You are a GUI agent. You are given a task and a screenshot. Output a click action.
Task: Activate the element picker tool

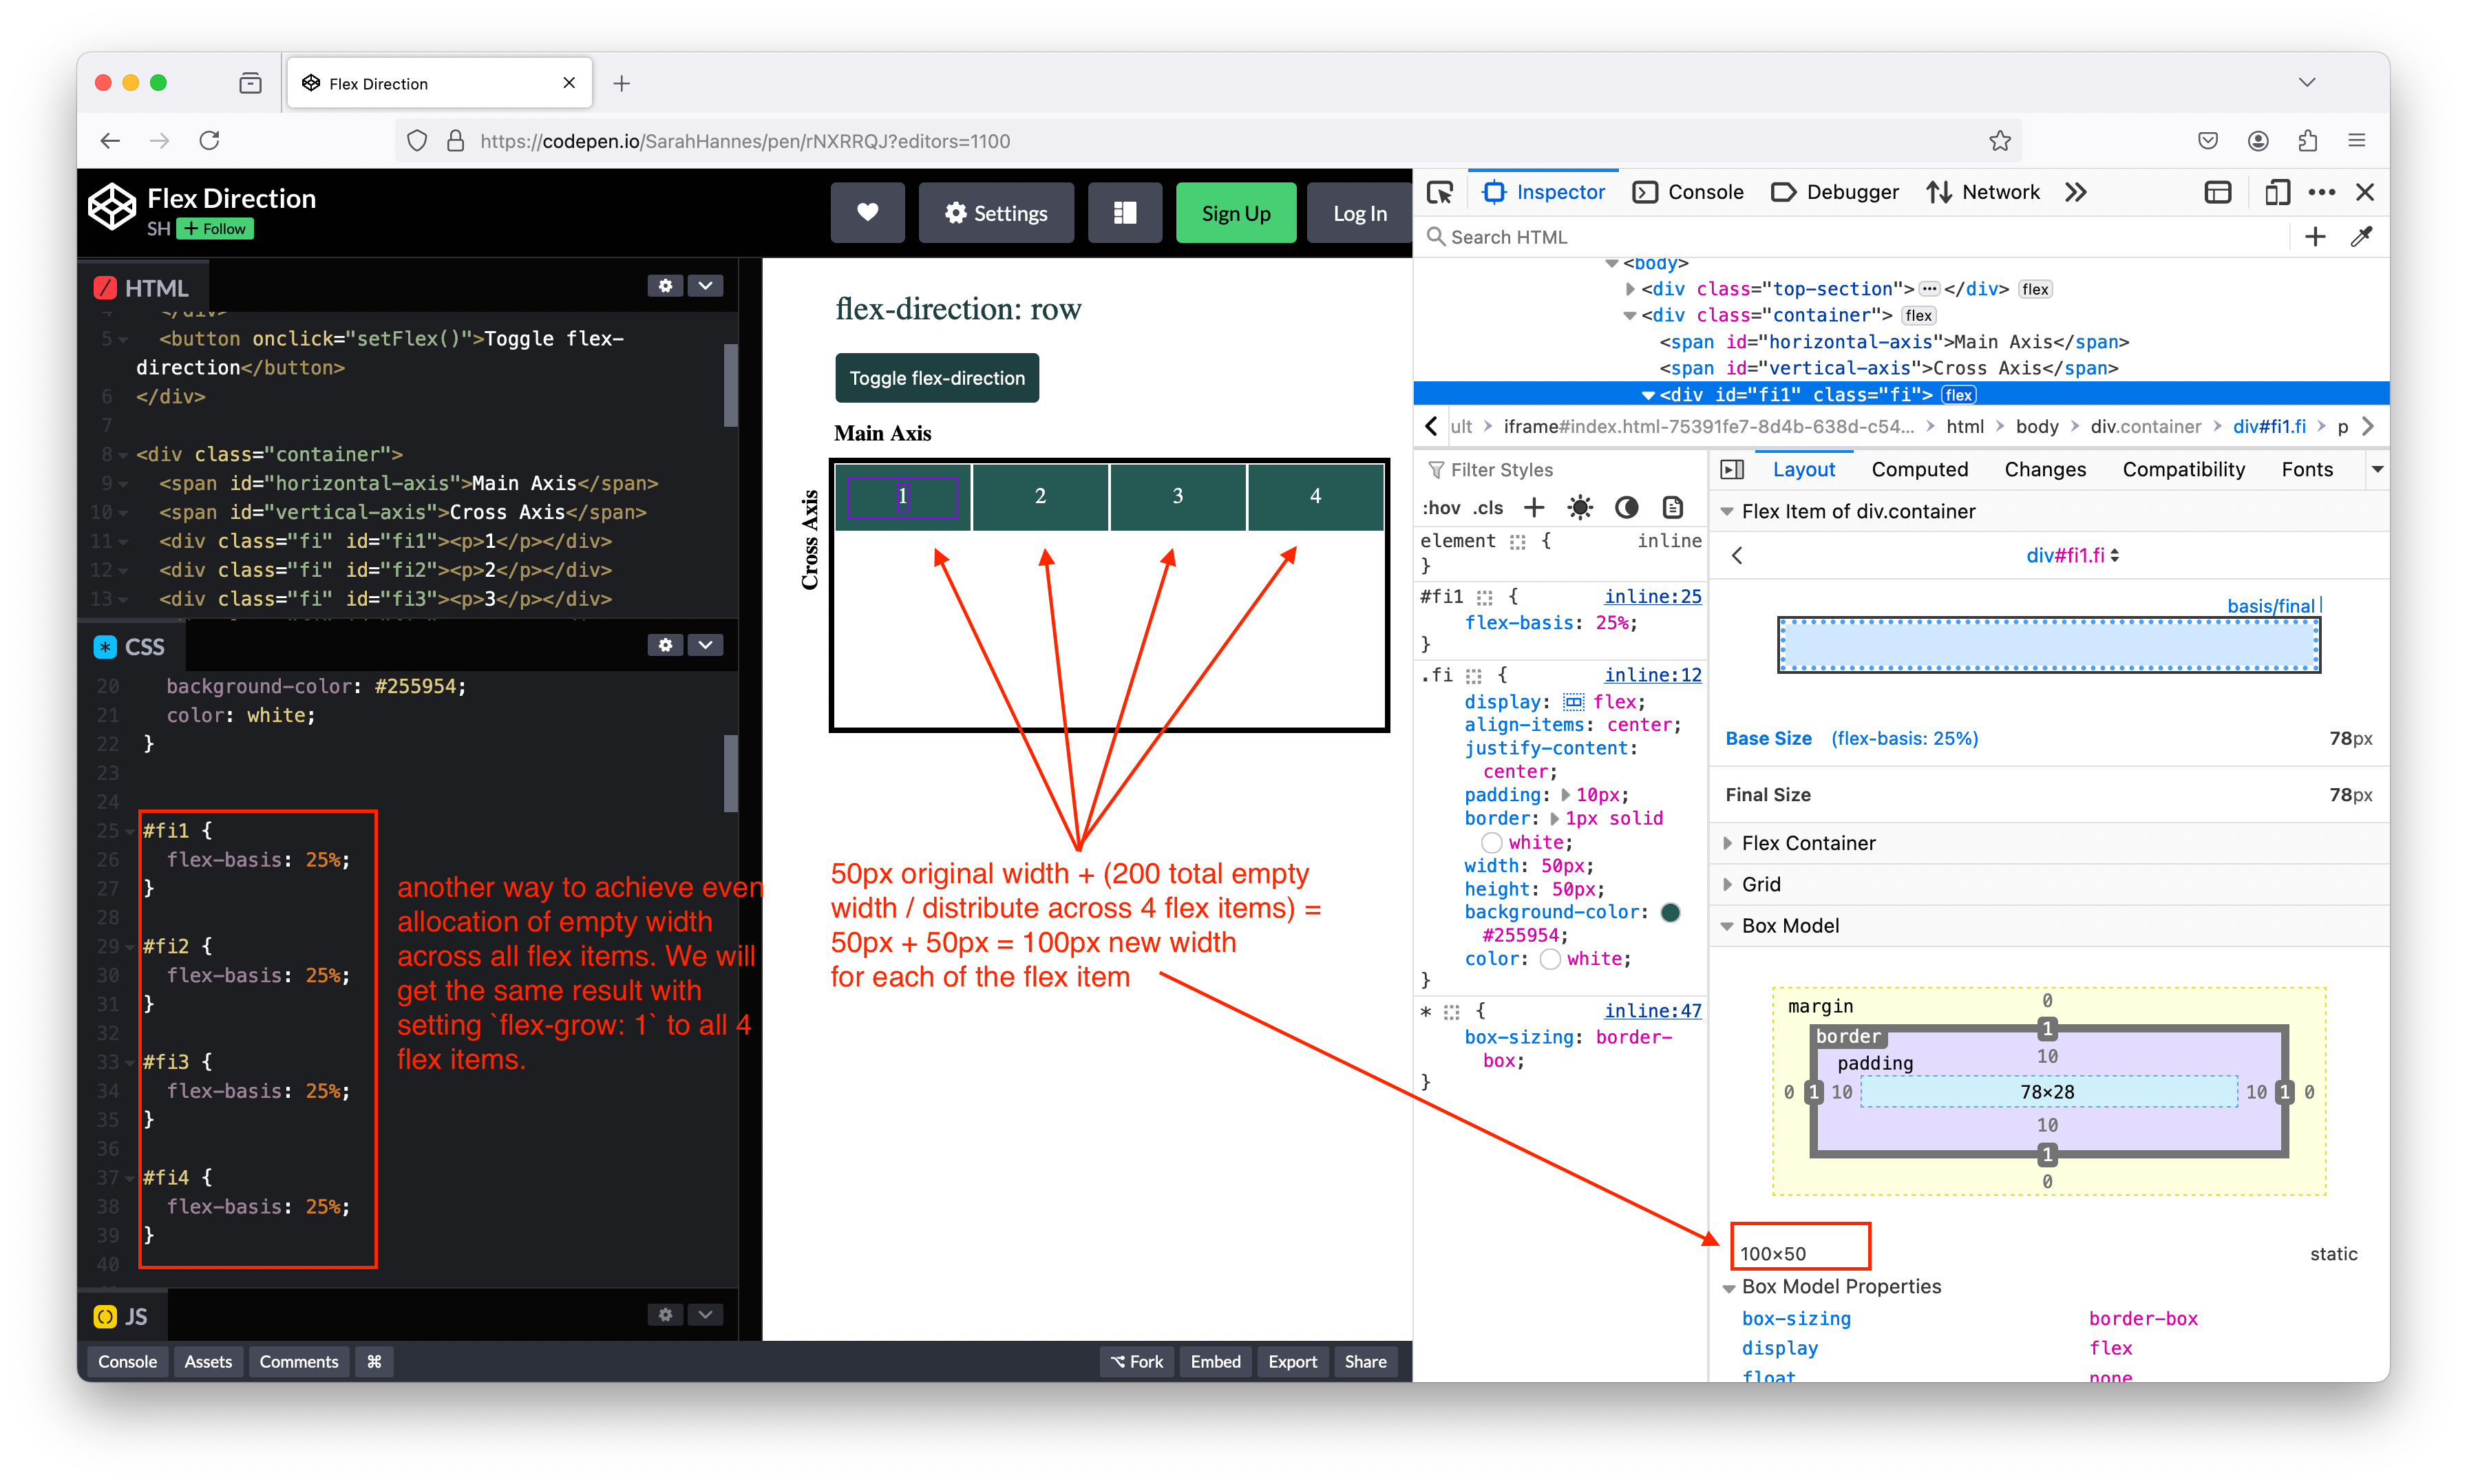click(1440, 192)
